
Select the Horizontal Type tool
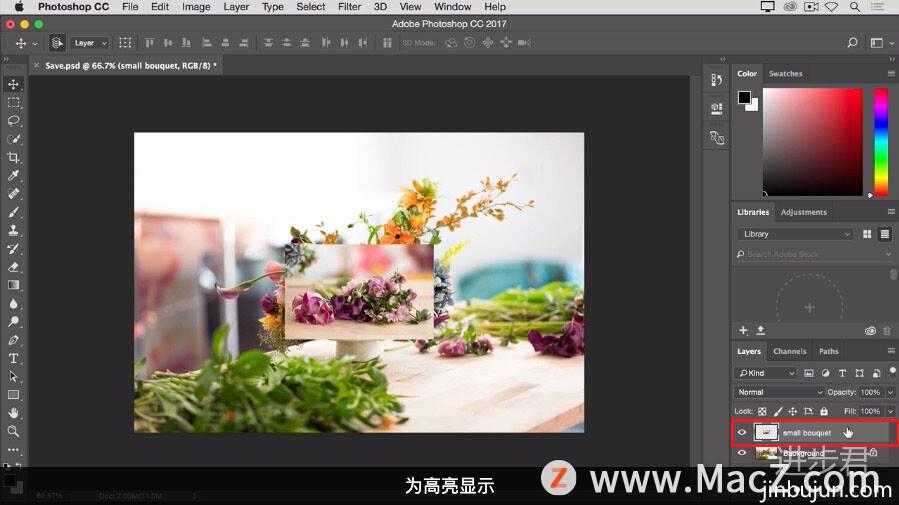click(x=13, y=358)
